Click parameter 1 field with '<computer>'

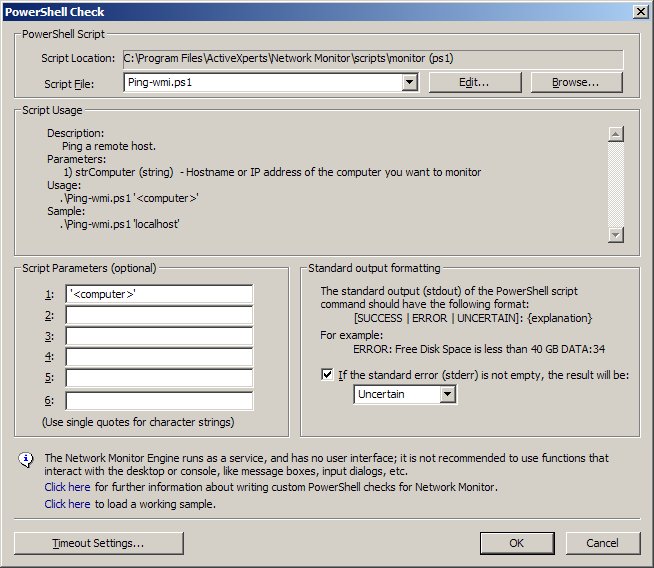point(159,294)
